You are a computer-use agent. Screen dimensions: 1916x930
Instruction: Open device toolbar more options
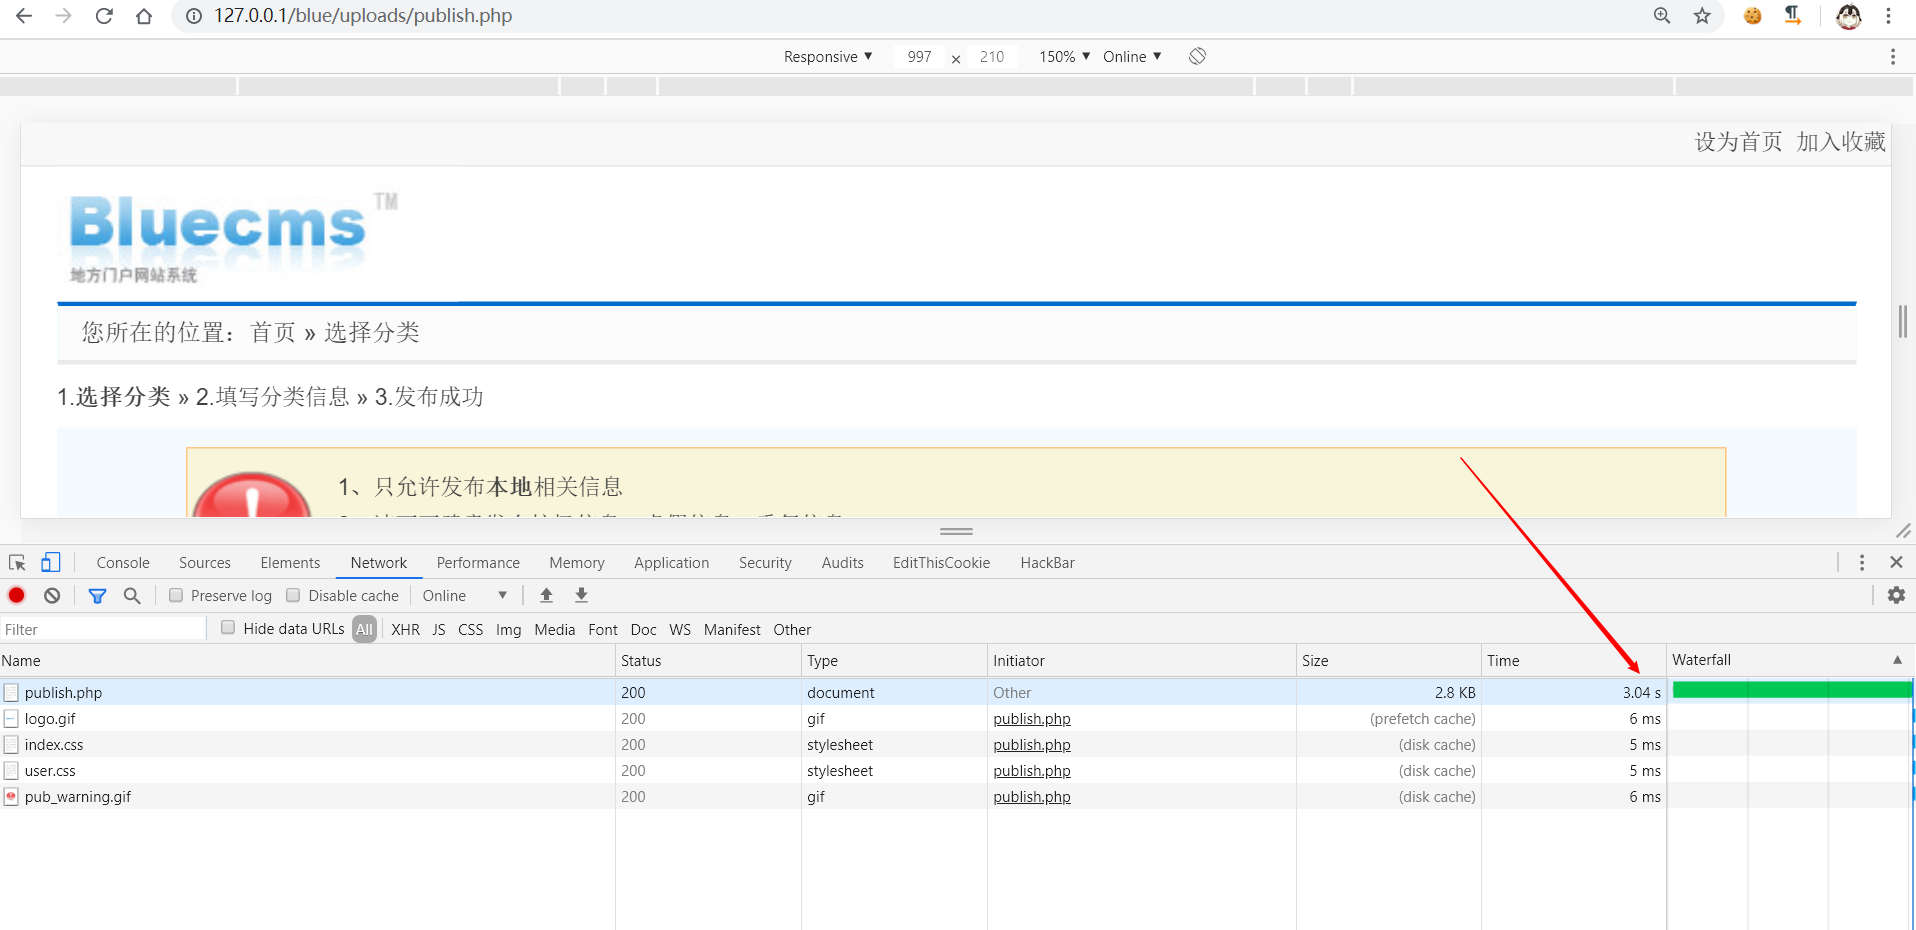pyautogui.click(x=1893, y=57)
